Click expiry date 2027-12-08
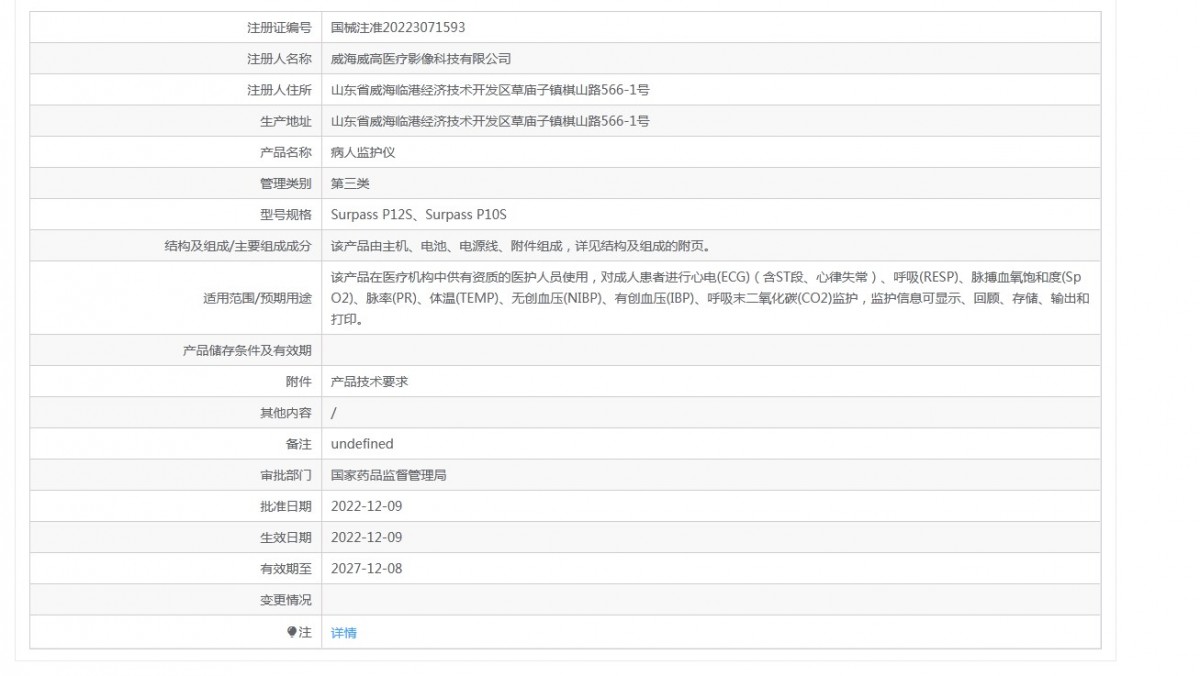Viewport: 1200px width, 676px height. pos(366,569)
